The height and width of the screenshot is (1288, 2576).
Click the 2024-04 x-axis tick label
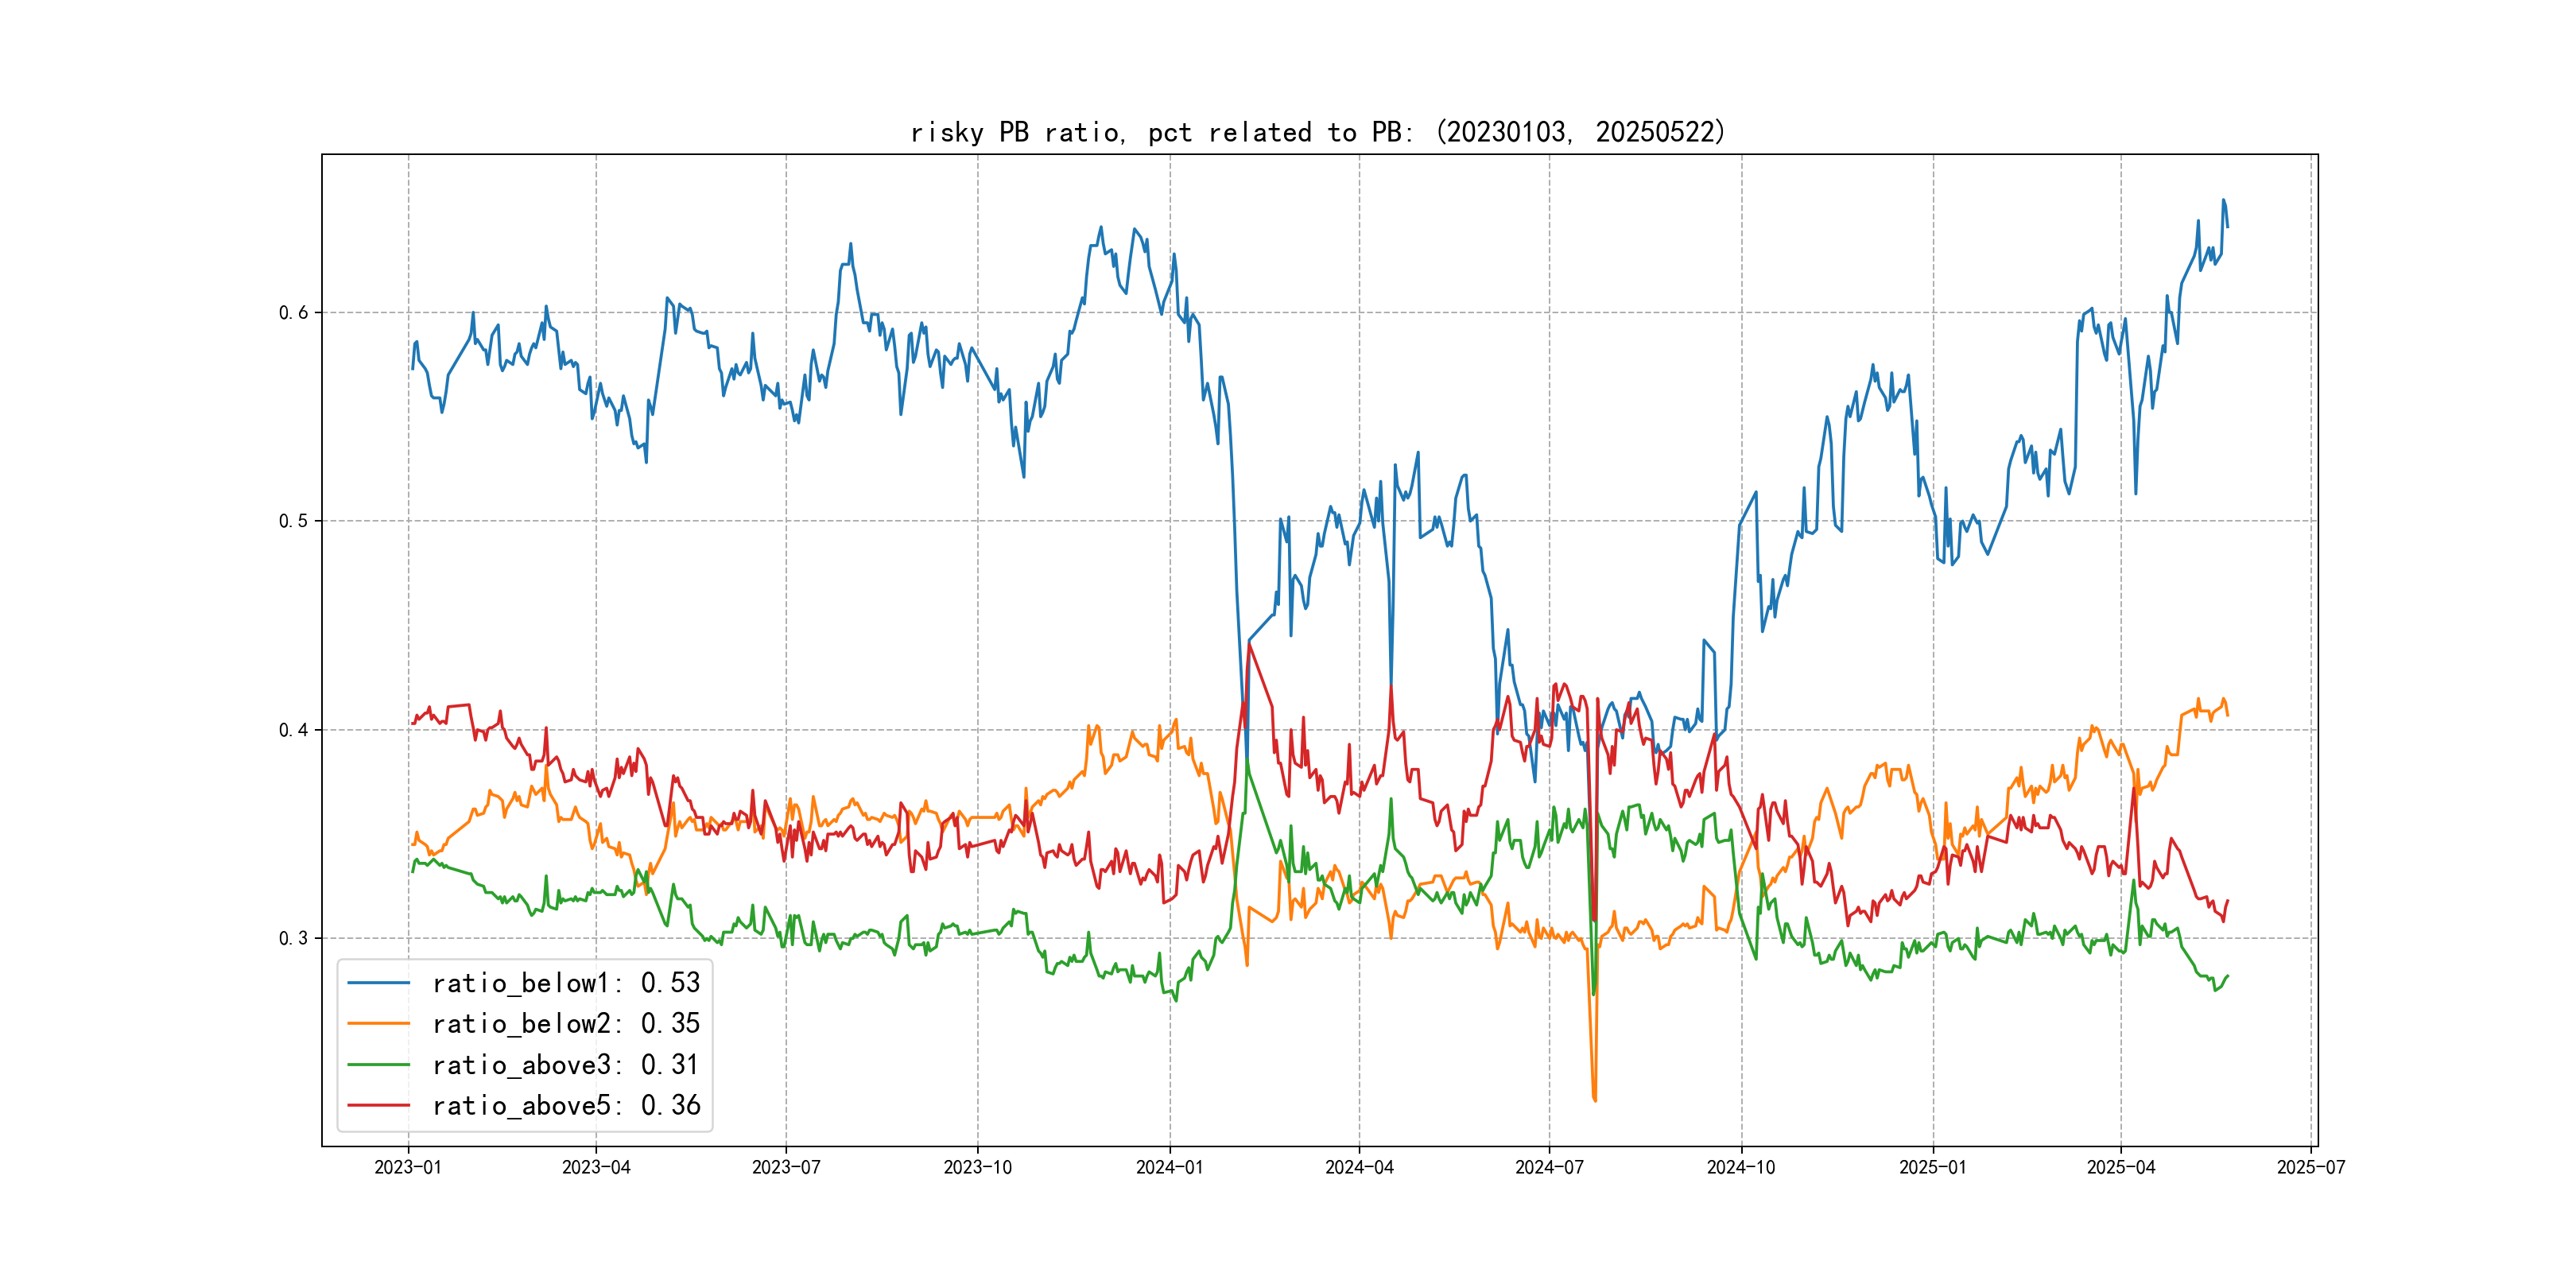pyautogui.click(x=1359, y=1167)
